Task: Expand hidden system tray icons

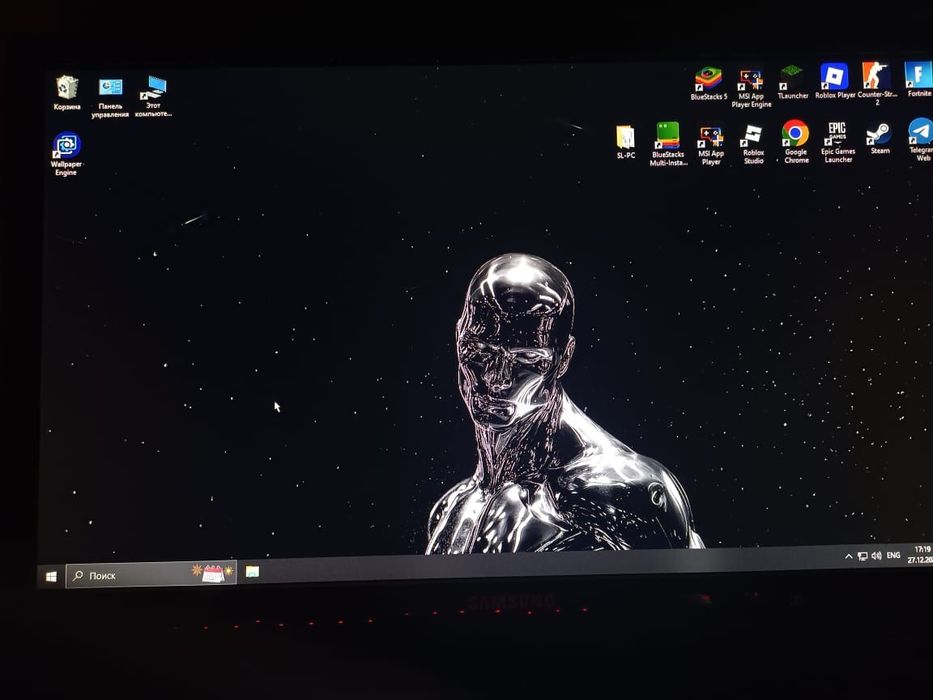Action: 849,557
